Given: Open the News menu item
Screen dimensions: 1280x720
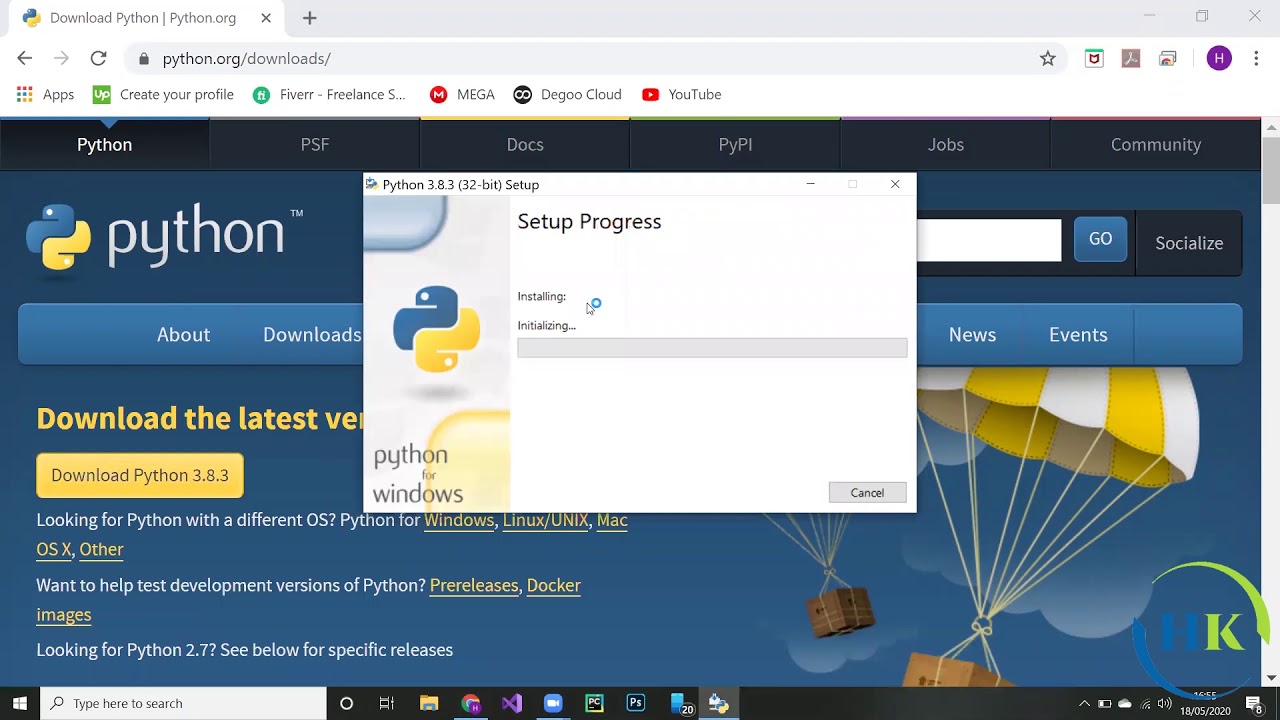Looking at the screenshot, I should 972,335.
